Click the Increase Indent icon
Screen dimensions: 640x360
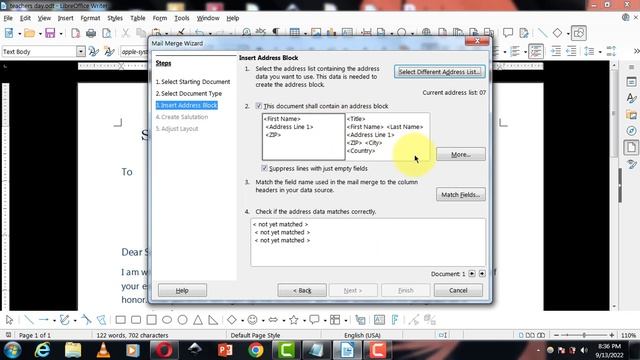click(556, 51)
